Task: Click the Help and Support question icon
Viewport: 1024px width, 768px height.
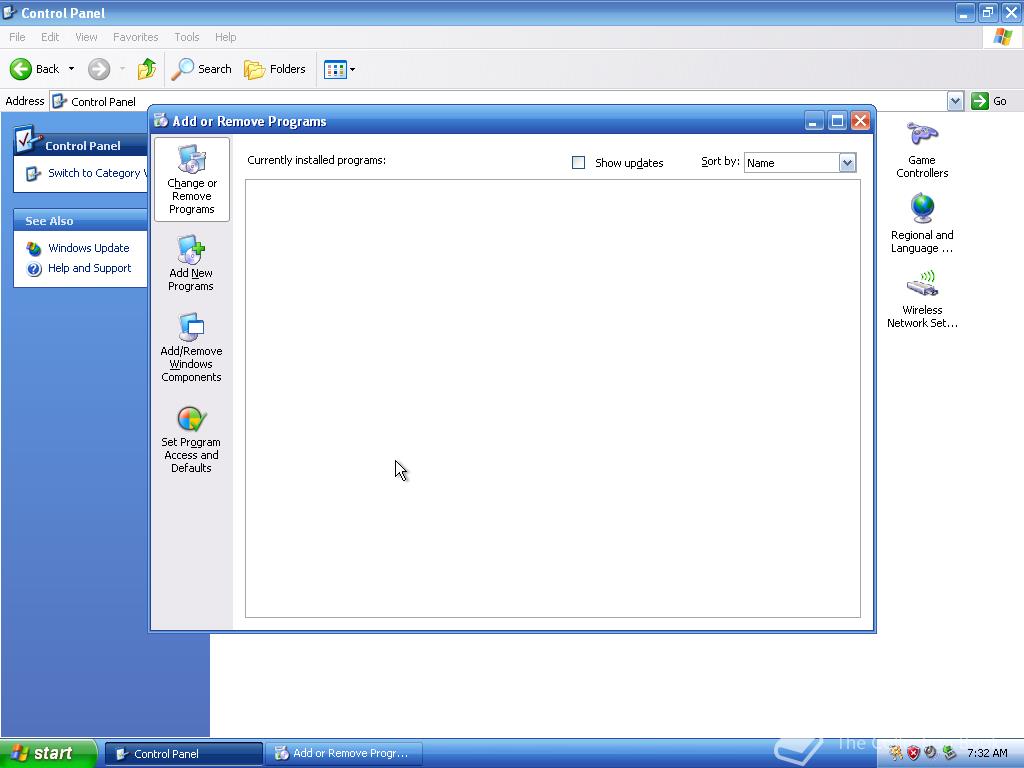Action: click(34, 269)
